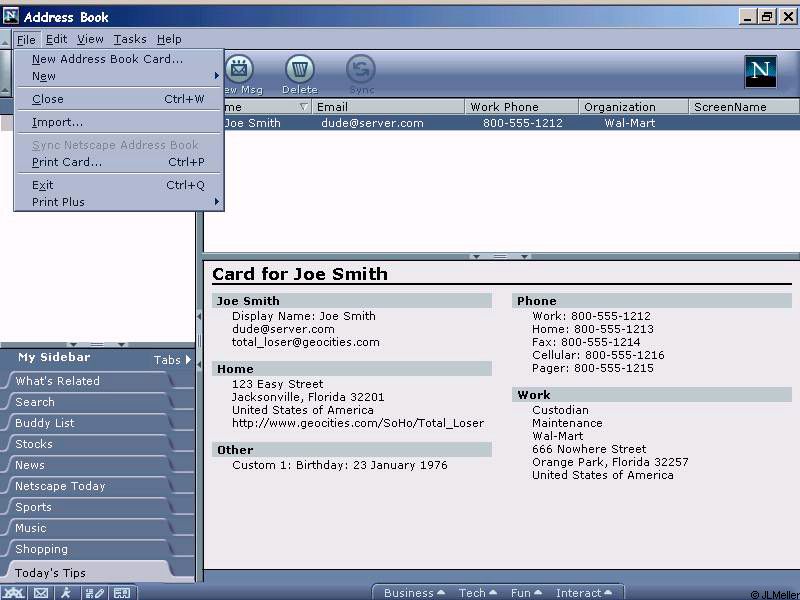Open the View menu
This screenshot has width=800, height=600.
pos(90,39)
